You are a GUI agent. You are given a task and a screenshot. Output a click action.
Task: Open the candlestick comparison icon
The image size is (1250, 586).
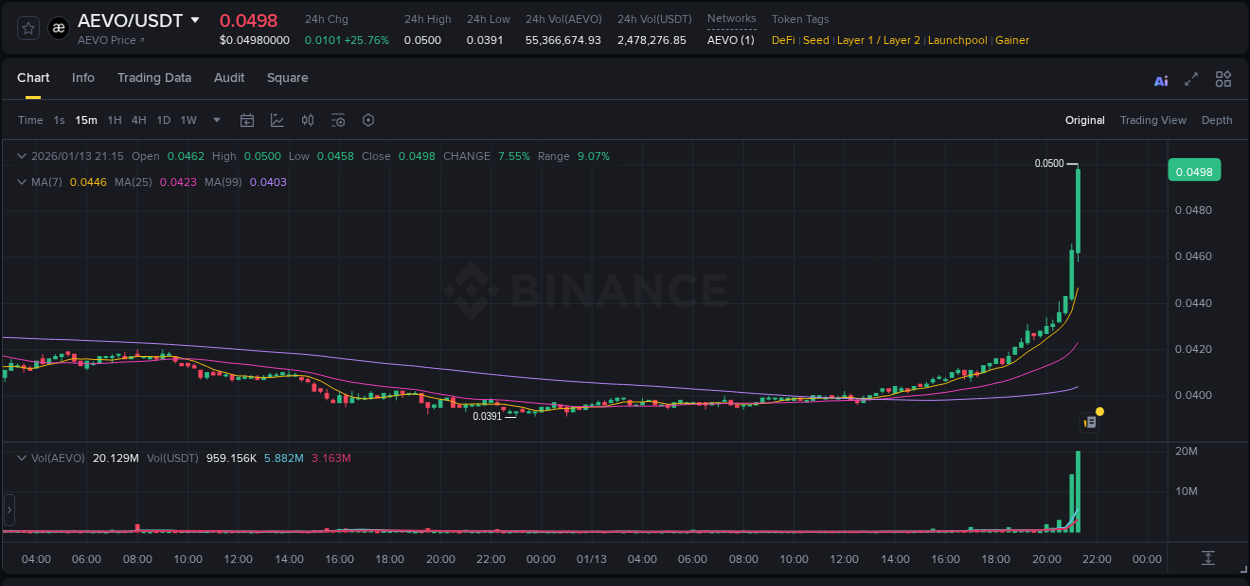coord(307,120)
